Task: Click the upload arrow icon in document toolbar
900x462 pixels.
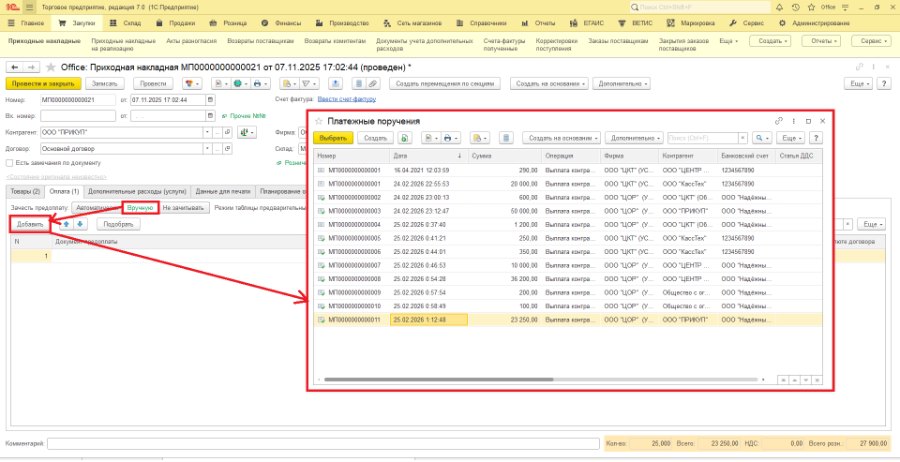Action: click(x=336, y=84)
